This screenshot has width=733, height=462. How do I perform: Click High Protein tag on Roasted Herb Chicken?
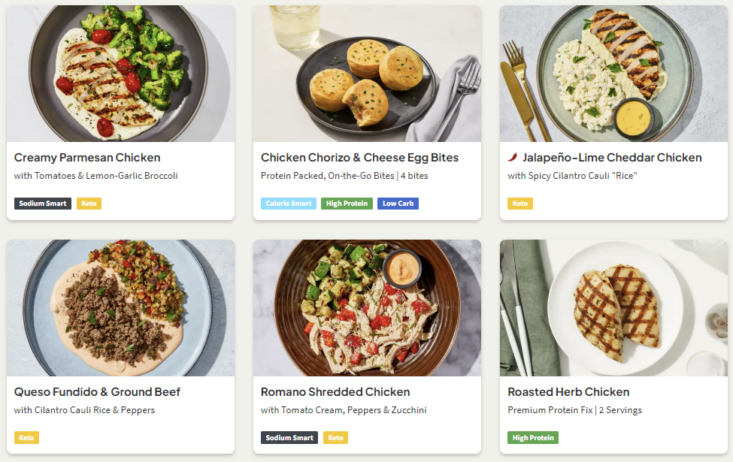533,437
